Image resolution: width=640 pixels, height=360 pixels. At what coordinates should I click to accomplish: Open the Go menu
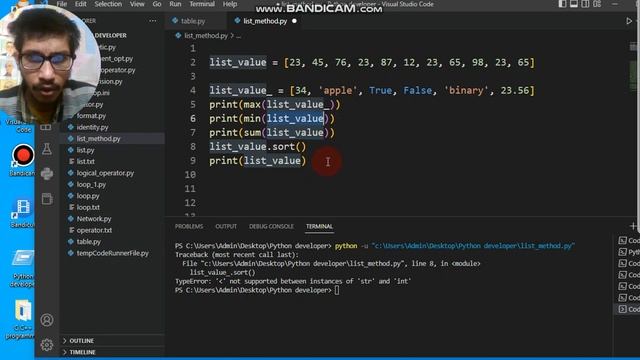157,4
